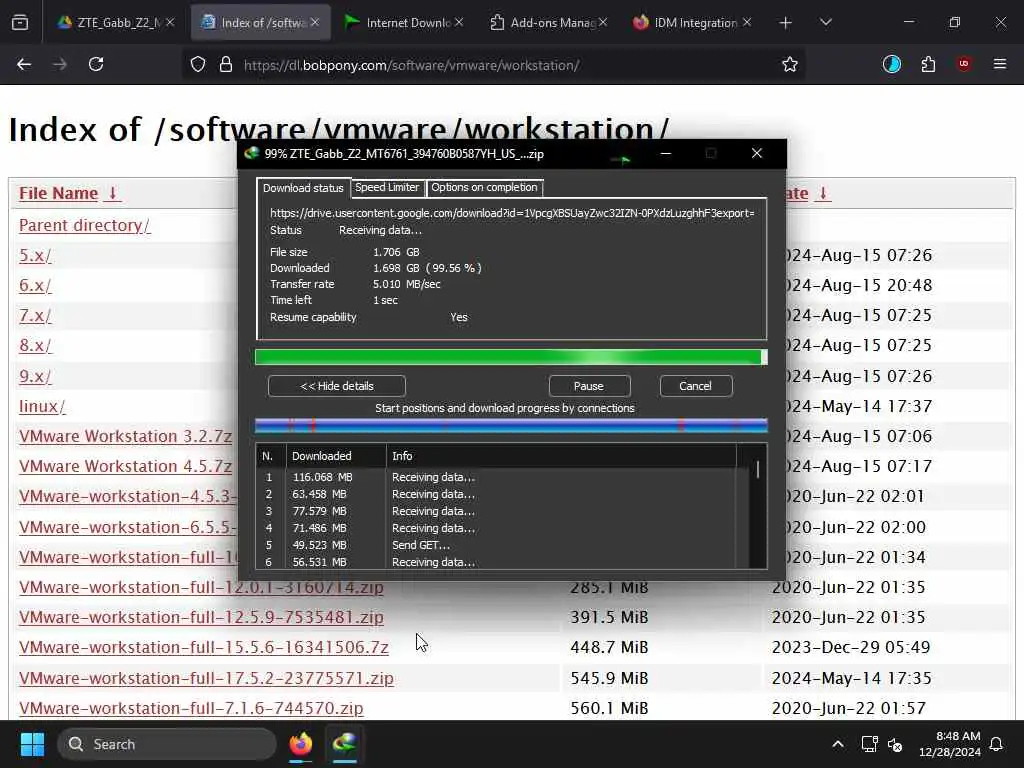The height and width of the screenshot is (768, 1024).
Task: Open the network status tray icon
Action: (x=869, y=744)
